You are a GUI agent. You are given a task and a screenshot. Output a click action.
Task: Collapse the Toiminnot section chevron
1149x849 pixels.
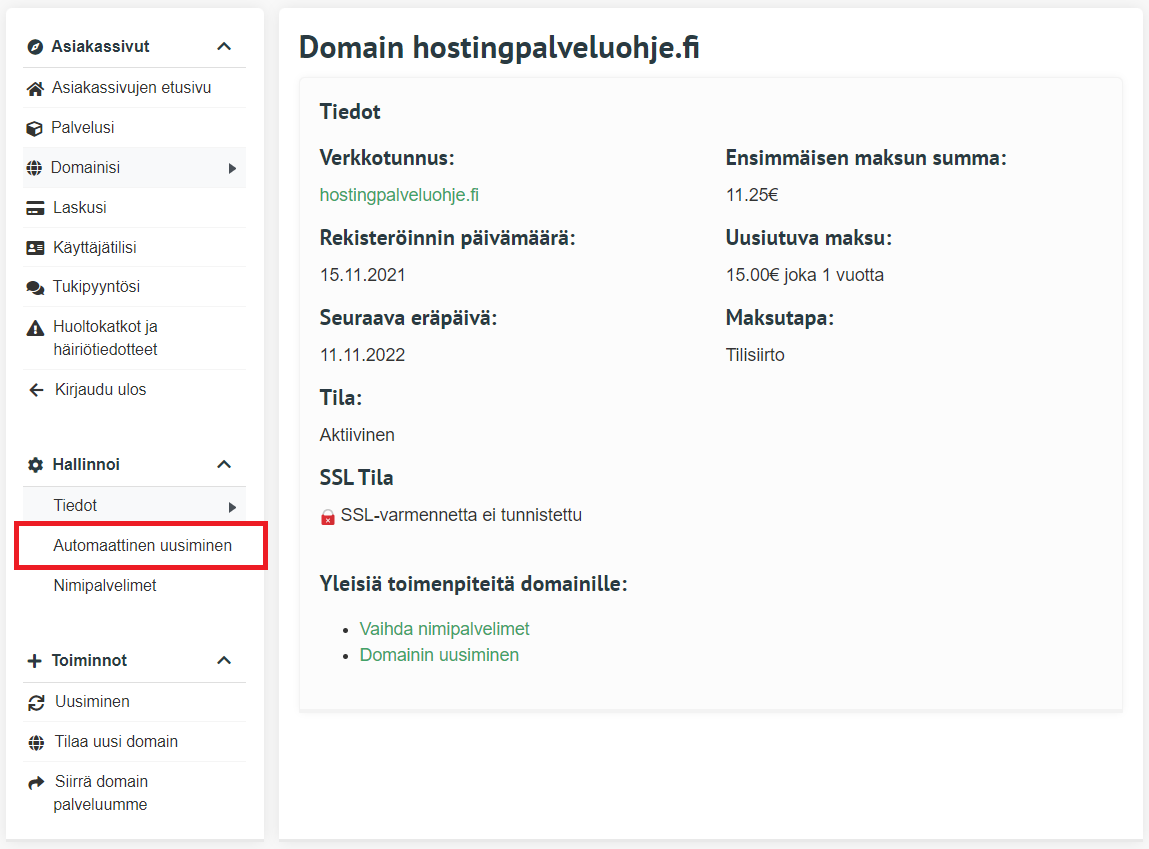coord(224,661)
